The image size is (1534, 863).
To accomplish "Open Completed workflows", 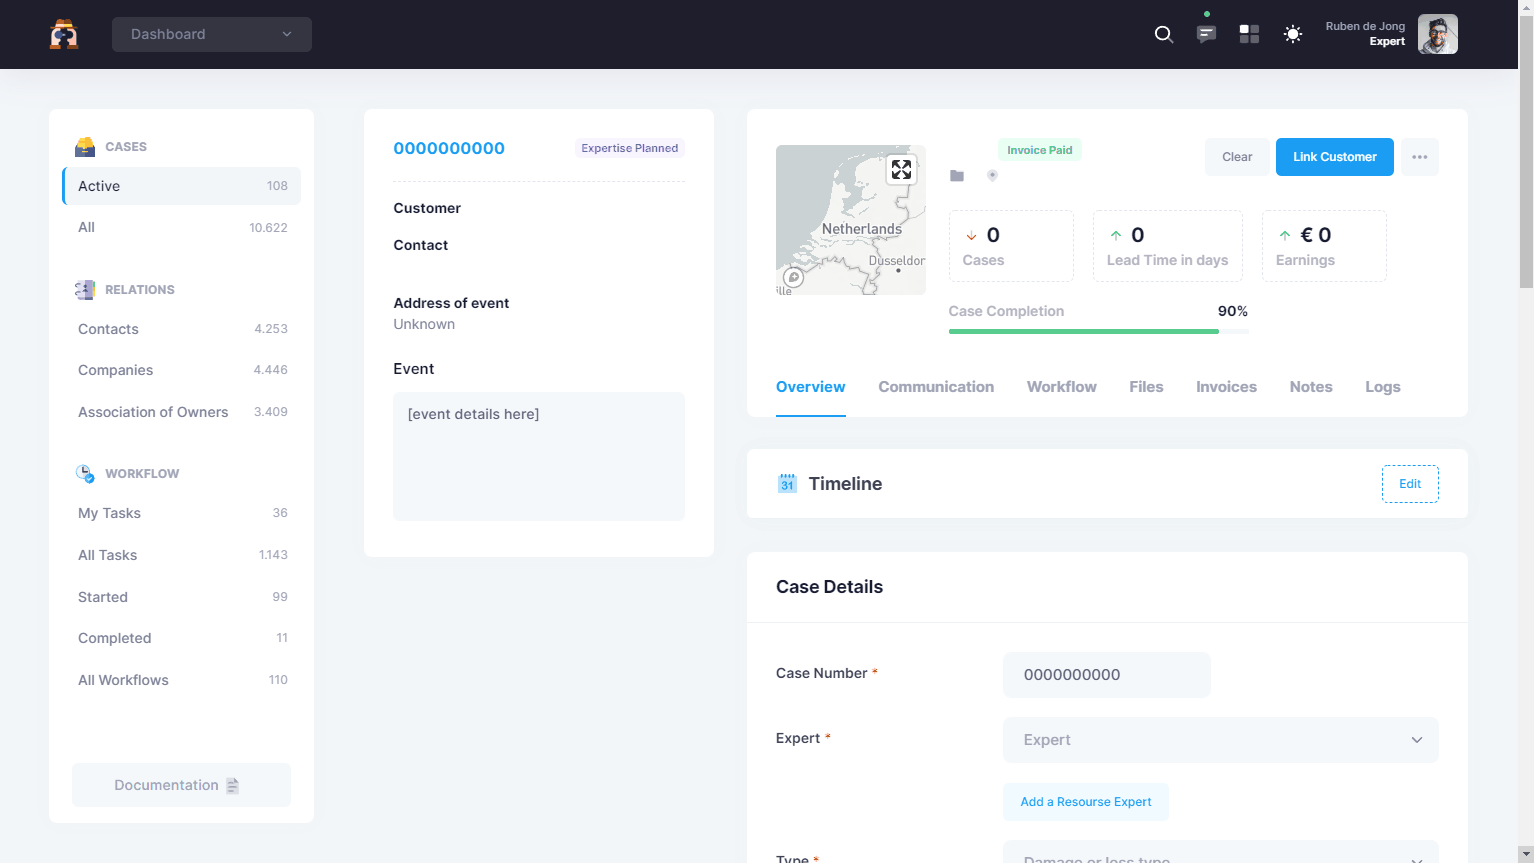I will (x=182, y=638).
